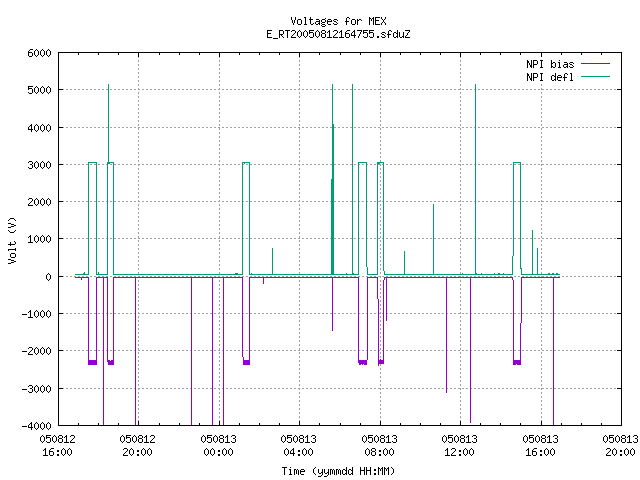Click the -4000 y-axis tick label

pos(37,426)
